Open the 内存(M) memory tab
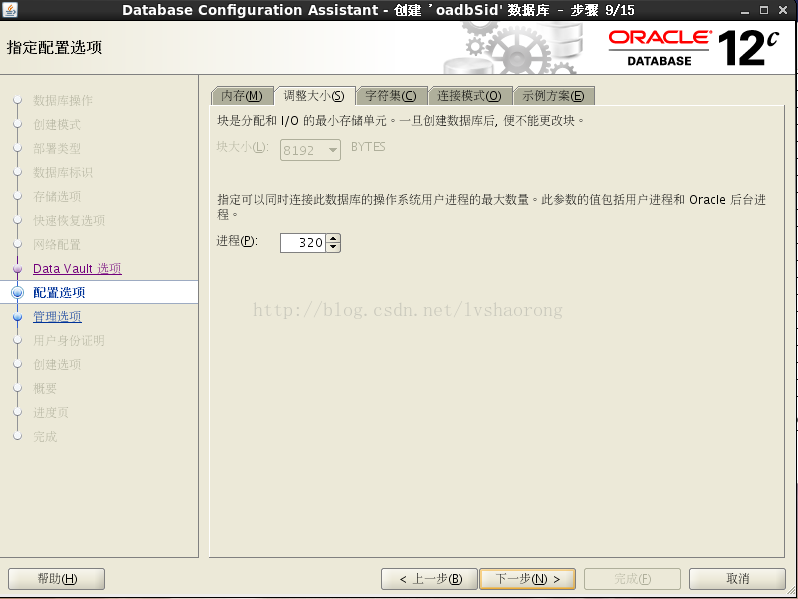This screenshot has height=599, width=798. coord(242,96)
